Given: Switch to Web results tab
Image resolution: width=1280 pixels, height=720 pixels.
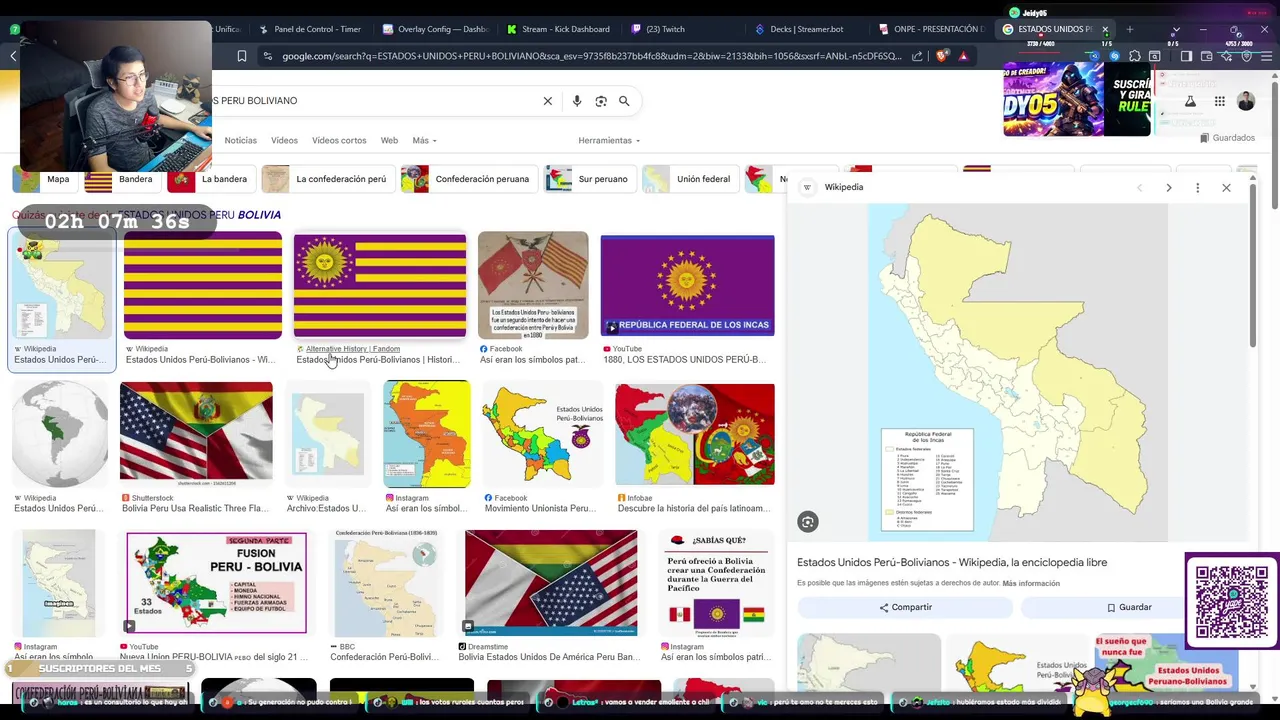Looking at the screenshot, I should coord(389,141).
